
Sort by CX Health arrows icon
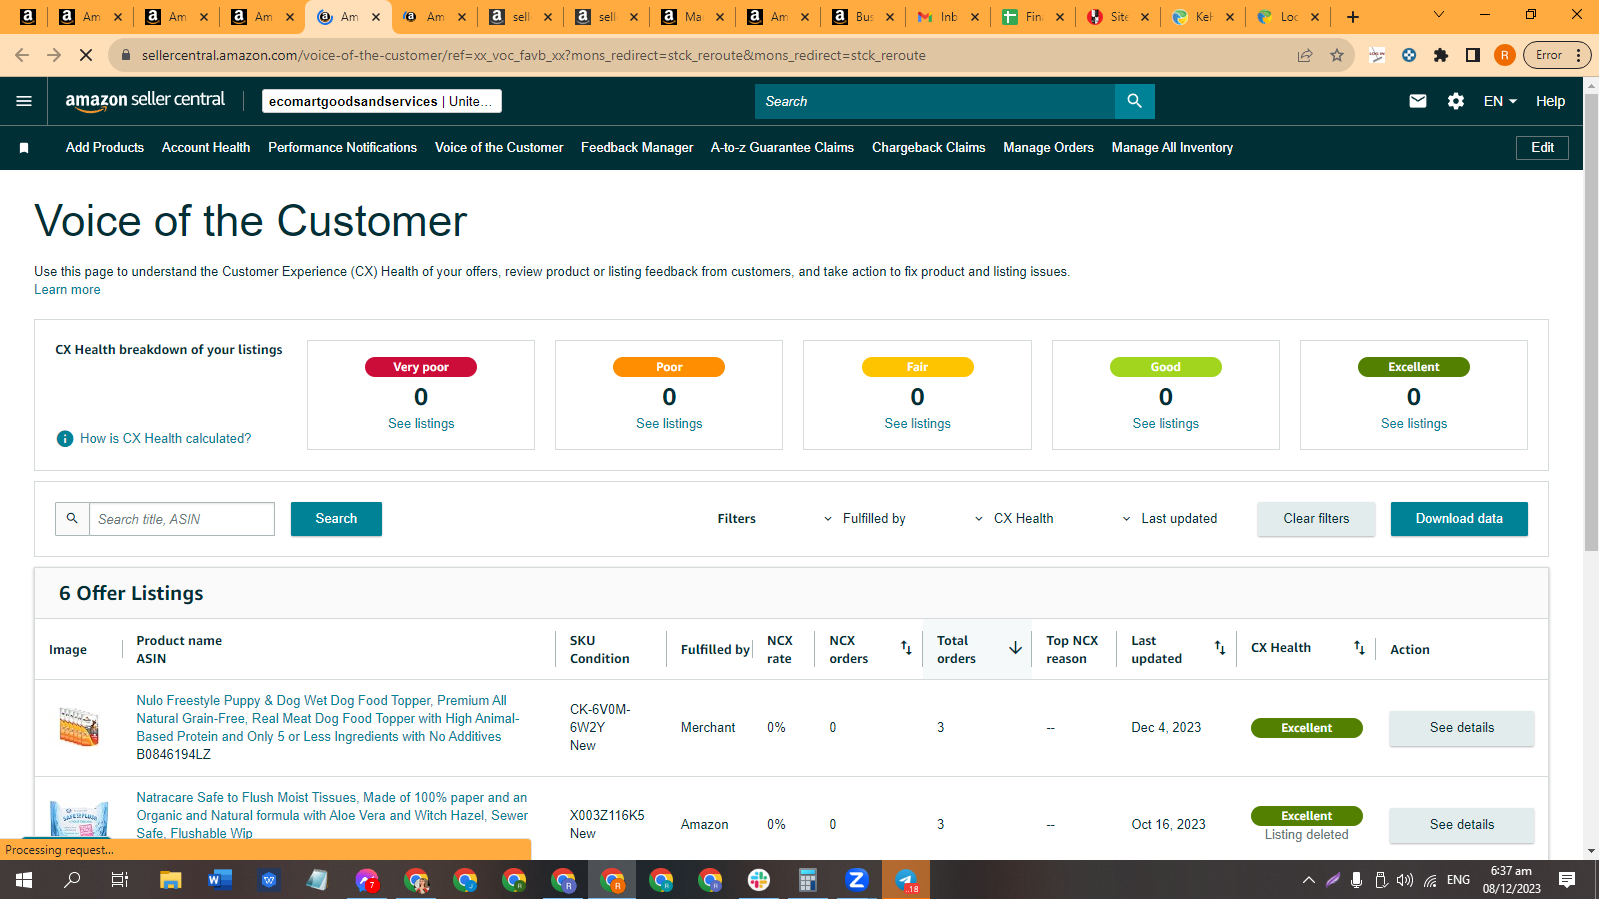pyautogui.click(x=1359, y=648)
